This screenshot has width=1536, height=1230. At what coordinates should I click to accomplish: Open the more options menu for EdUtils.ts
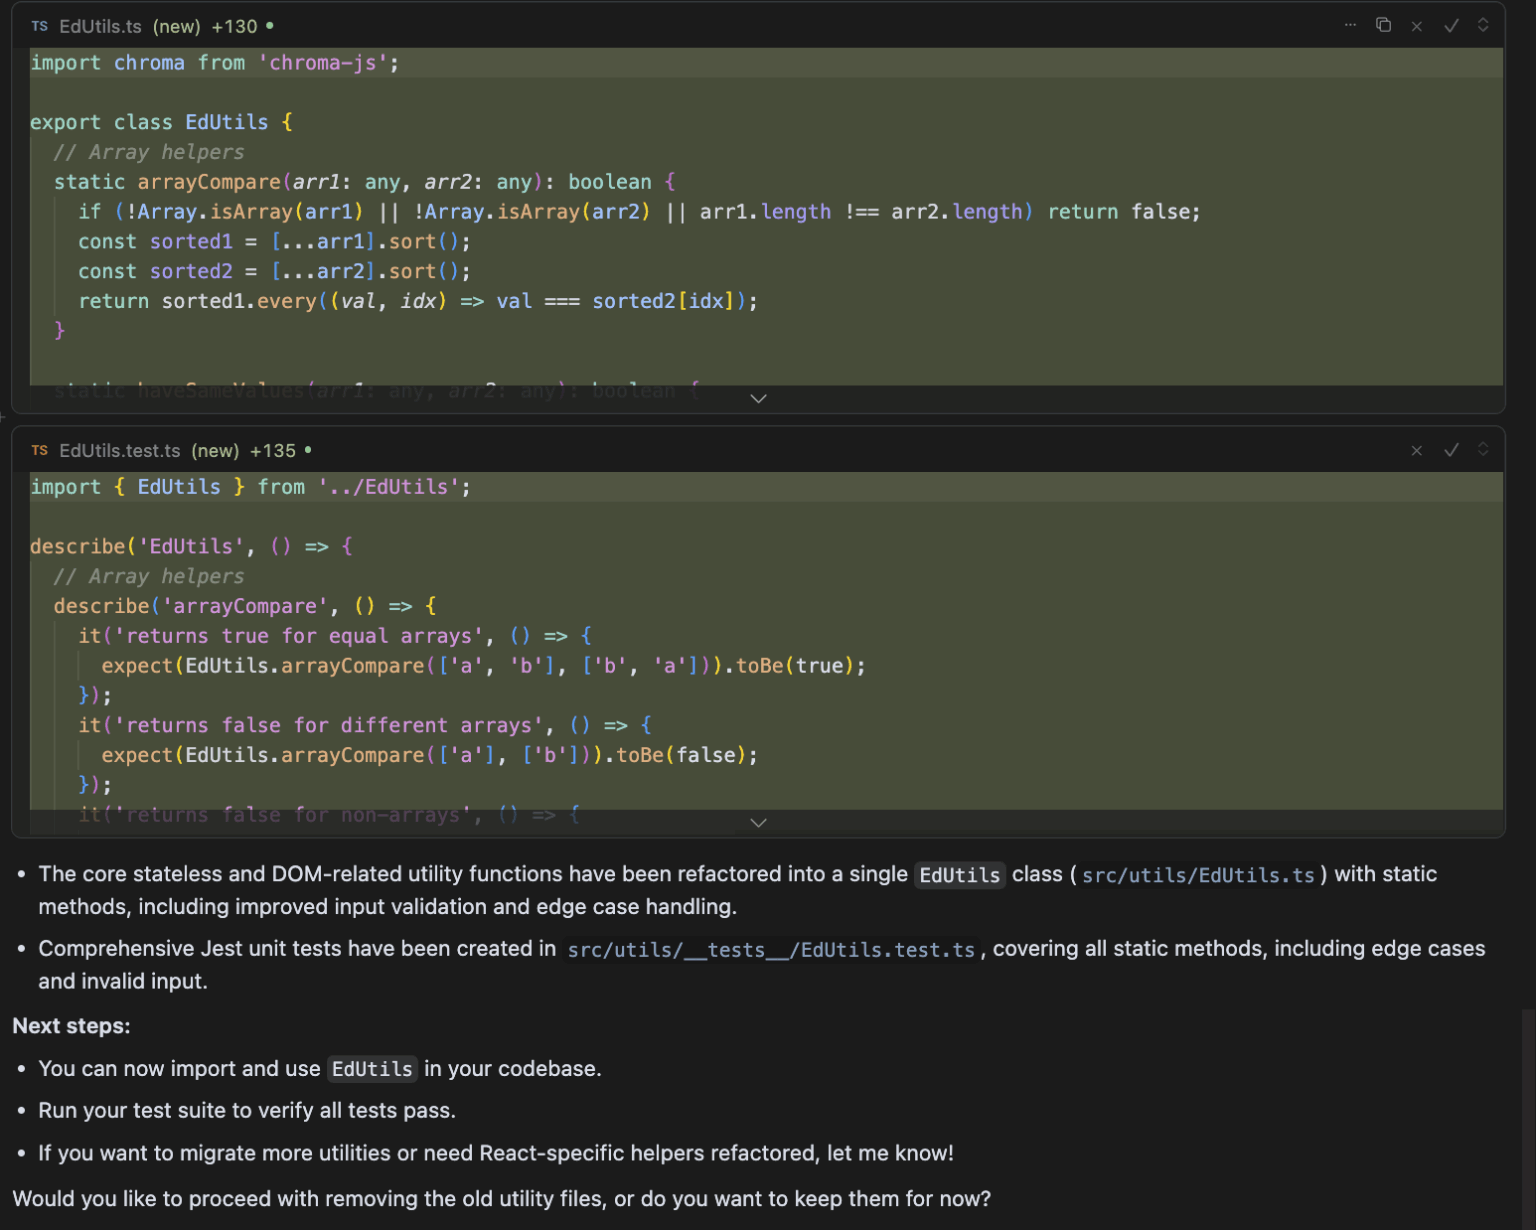click(1350, 25)
